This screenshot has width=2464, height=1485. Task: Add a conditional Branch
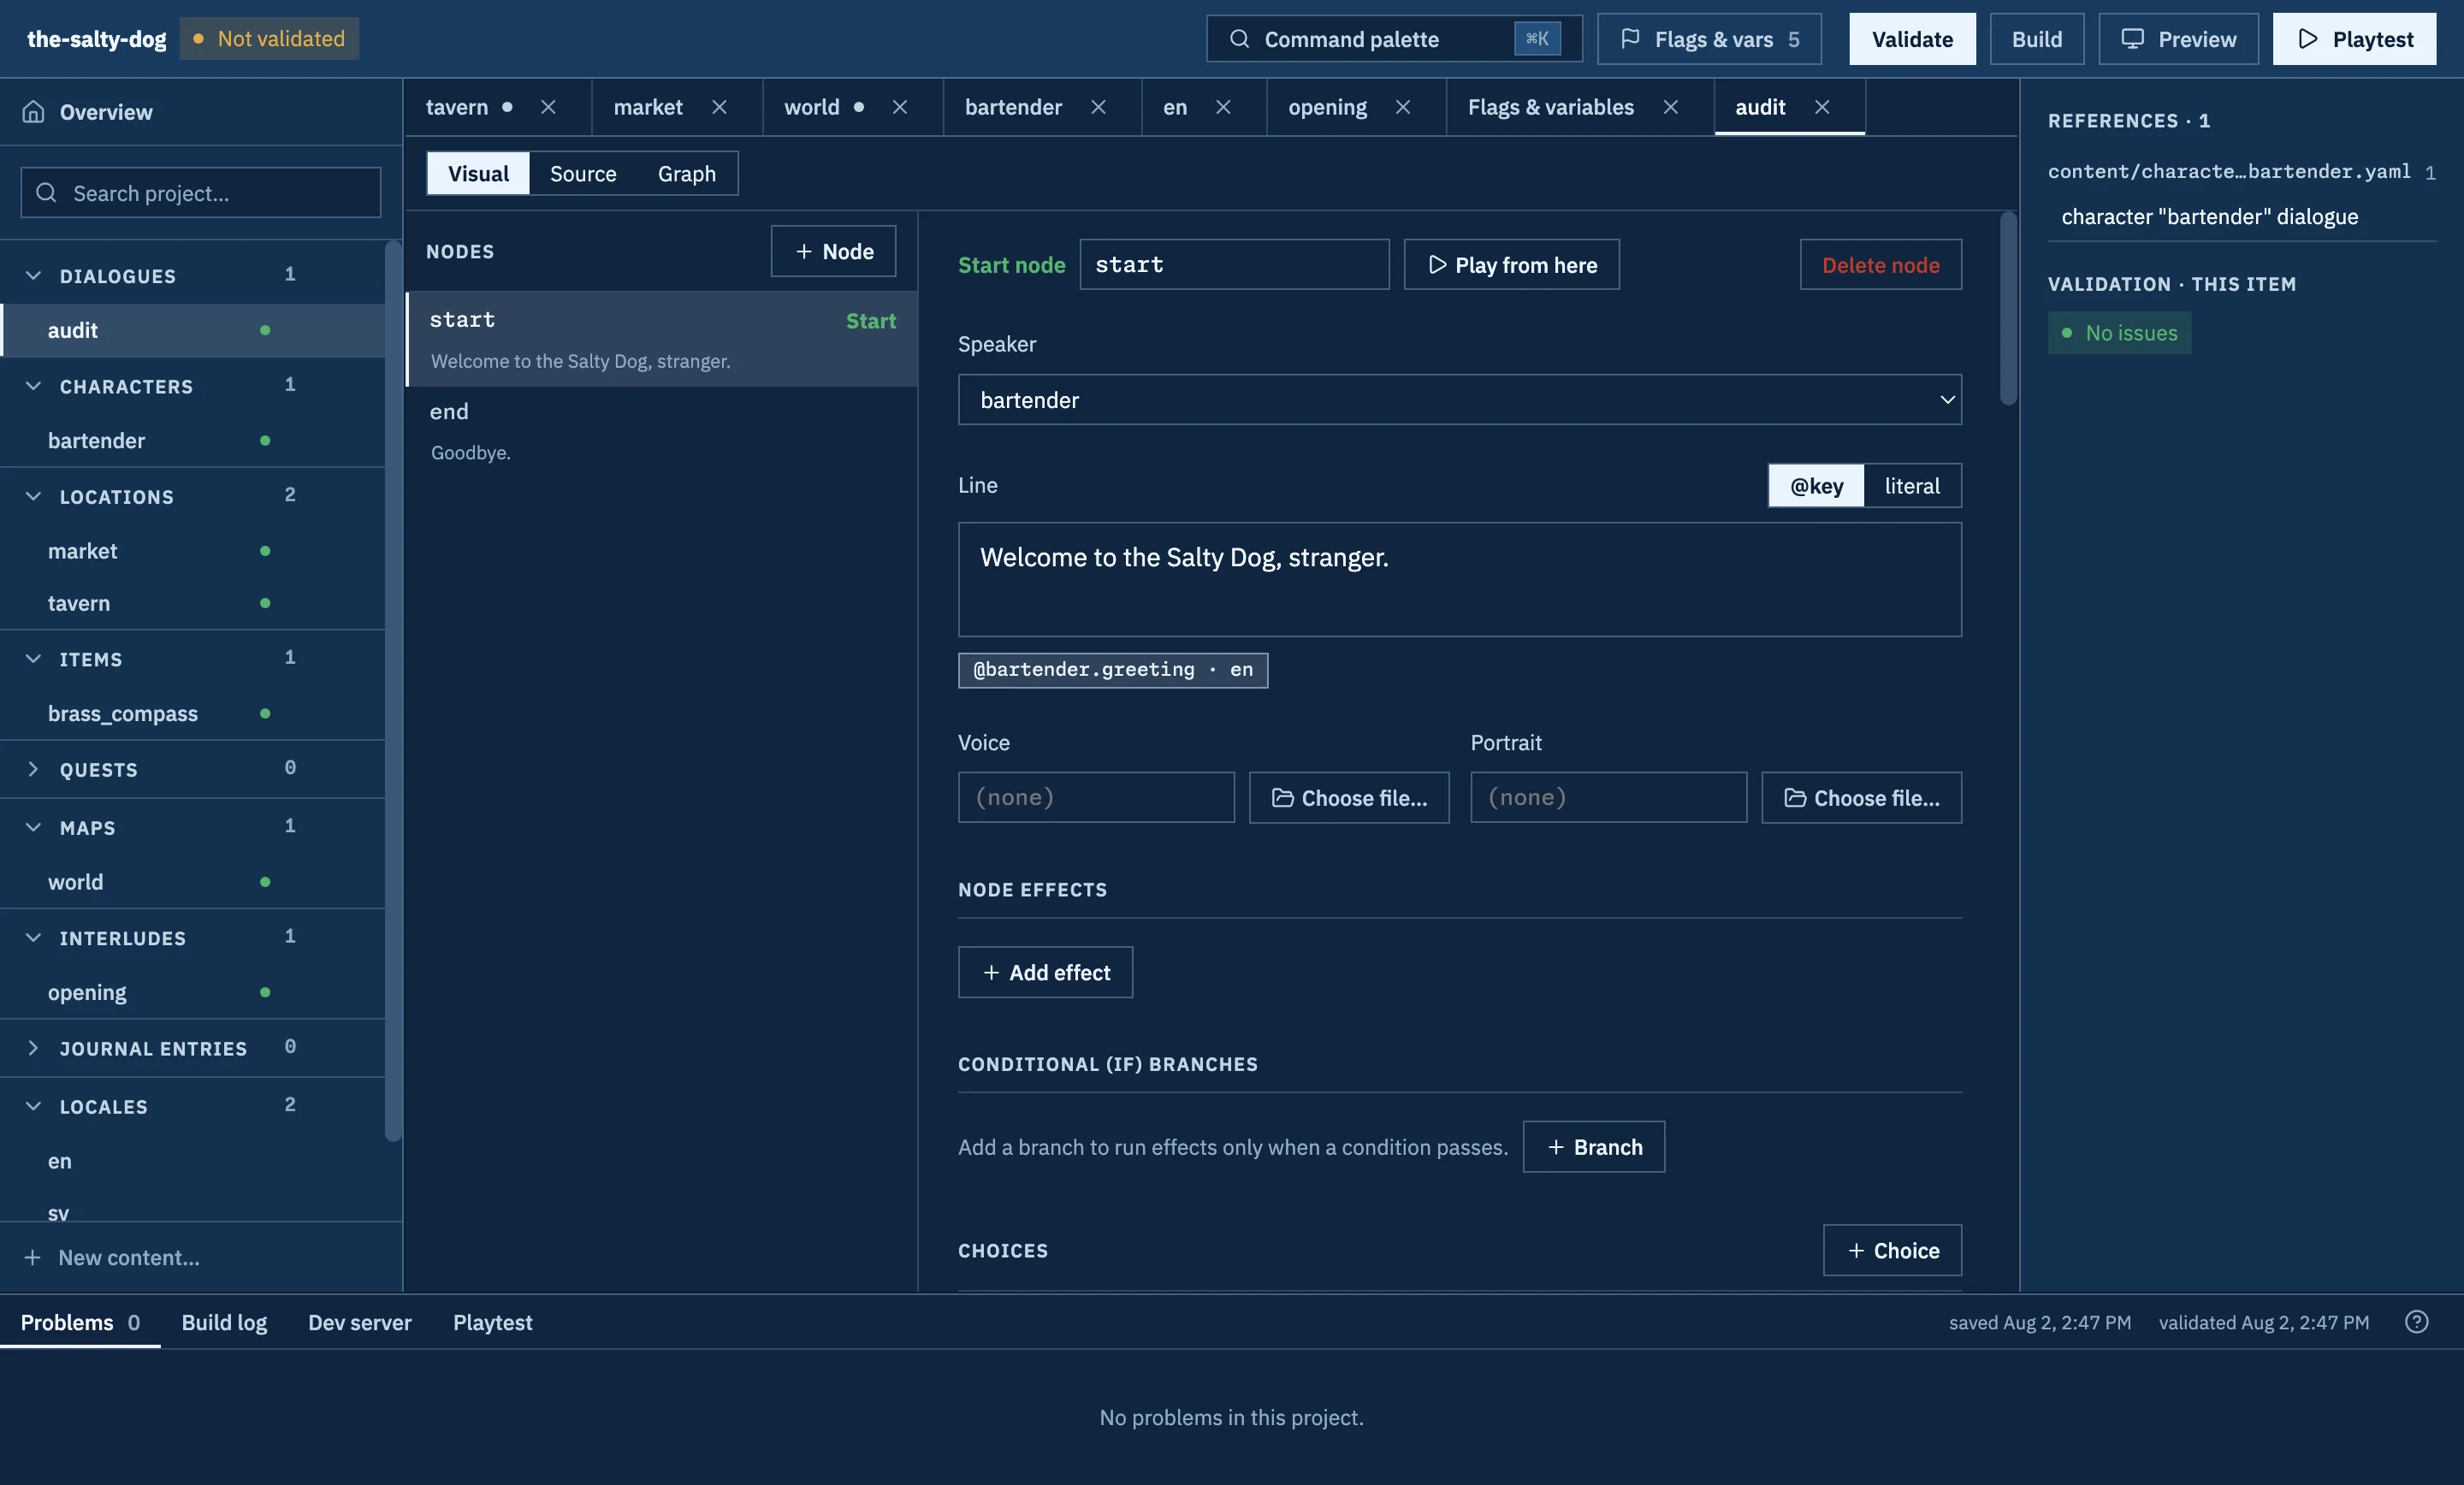[1594, 1147]
